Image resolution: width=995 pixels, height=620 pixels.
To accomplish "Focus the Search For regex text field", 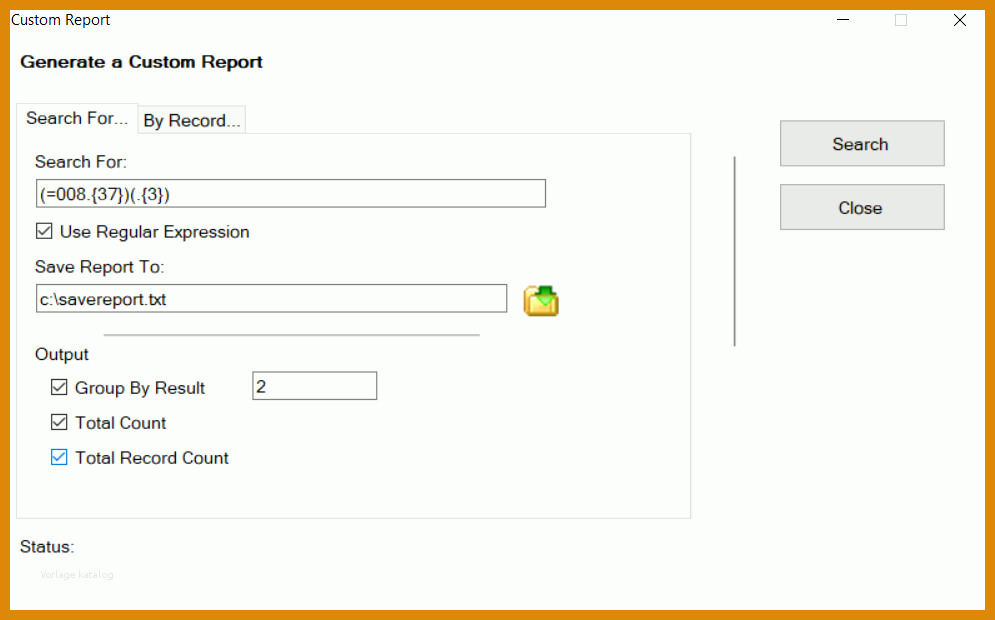I will [291, 194].
